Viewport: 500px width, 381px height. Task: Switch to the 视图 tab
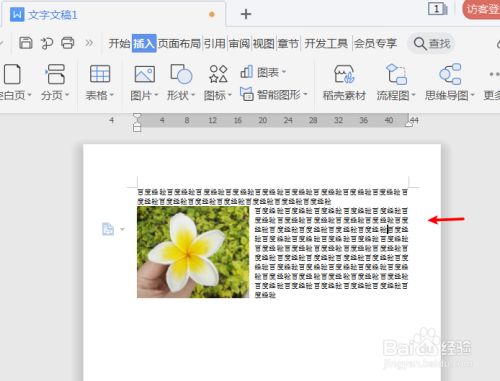(x=263, y=43)
